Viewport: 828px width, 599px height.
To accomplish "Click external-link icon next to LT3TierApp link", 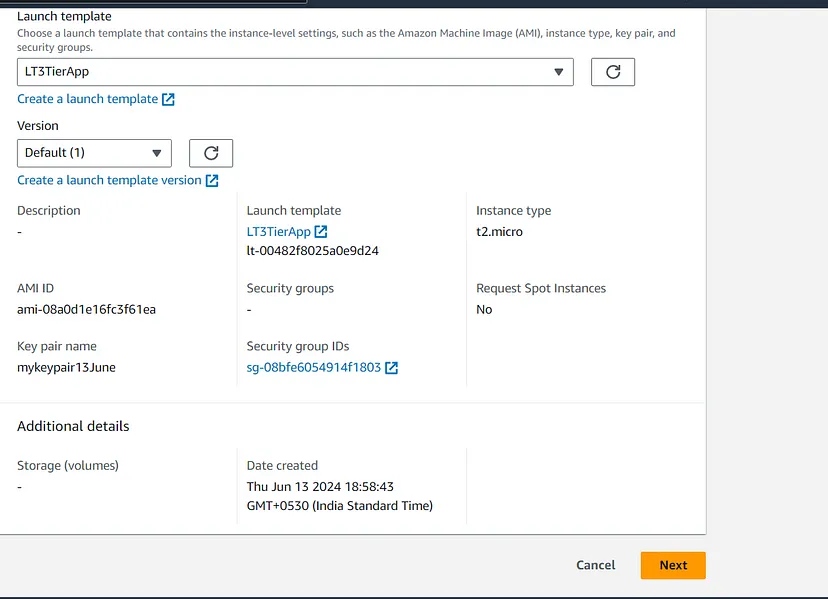I will [321, 232].
